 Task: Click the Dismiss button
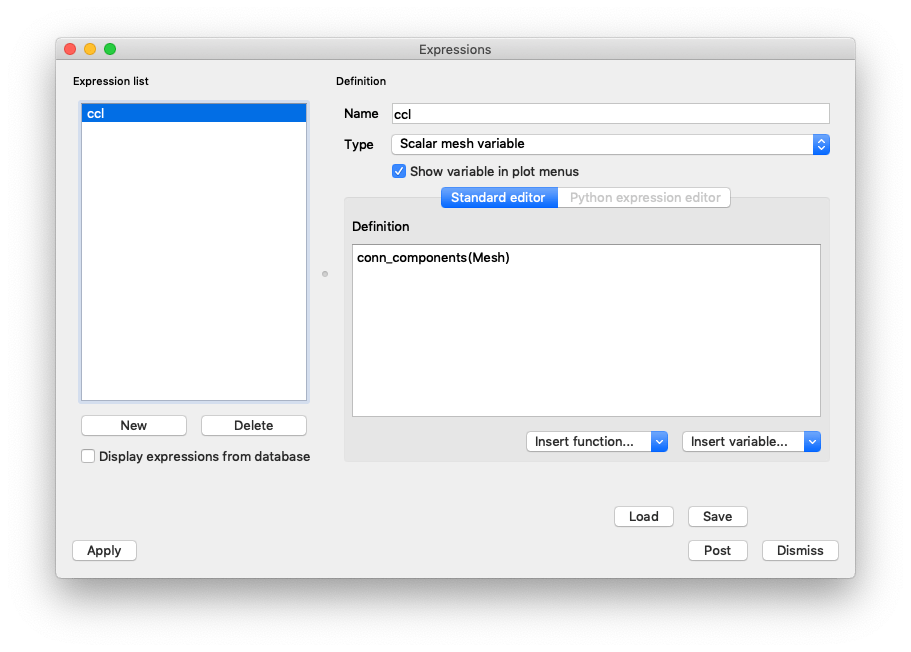[x=800, y=550]
